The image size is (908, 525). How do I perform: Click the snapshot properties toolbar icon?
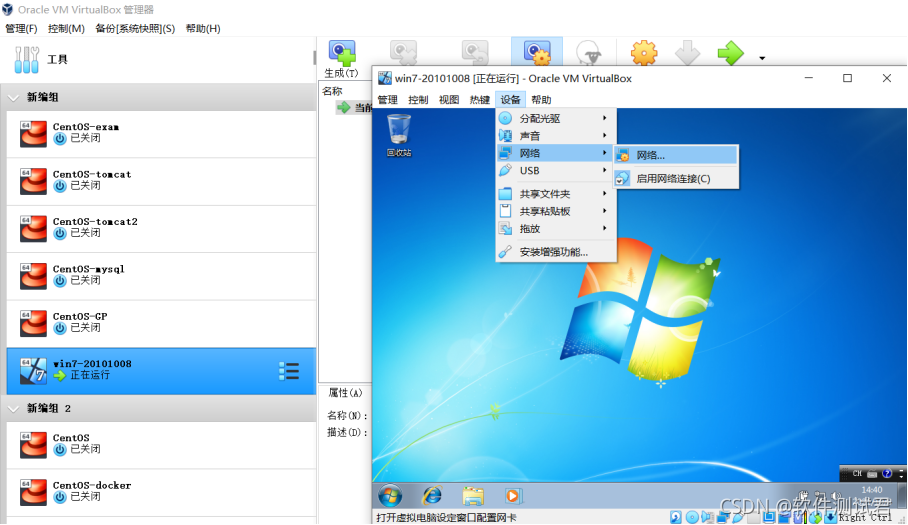click(x=537, y=53)
